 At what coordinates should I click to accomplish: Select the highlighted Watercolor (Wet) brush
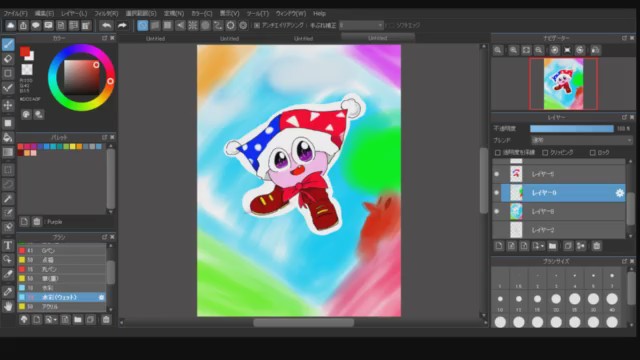click(x=62, y=297)
